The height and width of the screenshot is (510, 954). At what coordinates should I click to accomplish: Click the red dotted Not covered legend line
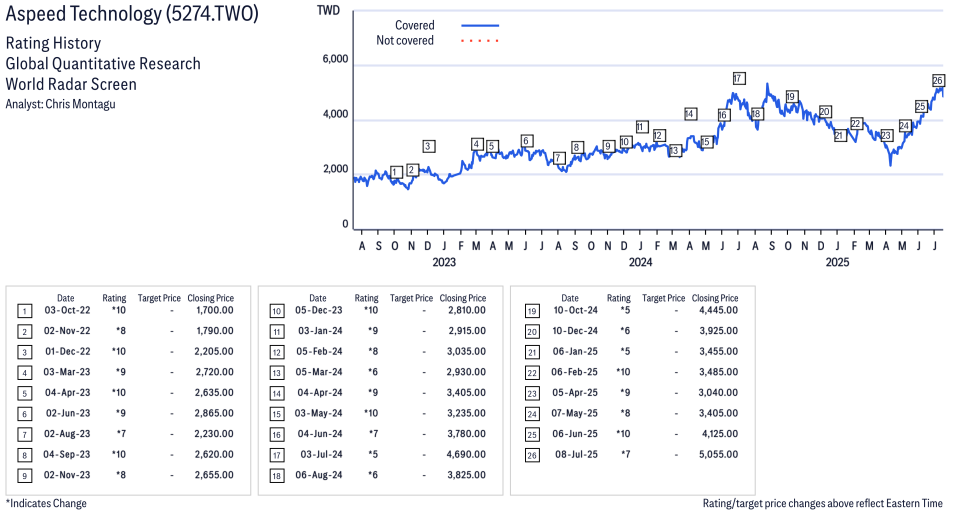pyautogui.click(x=480, y=41)
